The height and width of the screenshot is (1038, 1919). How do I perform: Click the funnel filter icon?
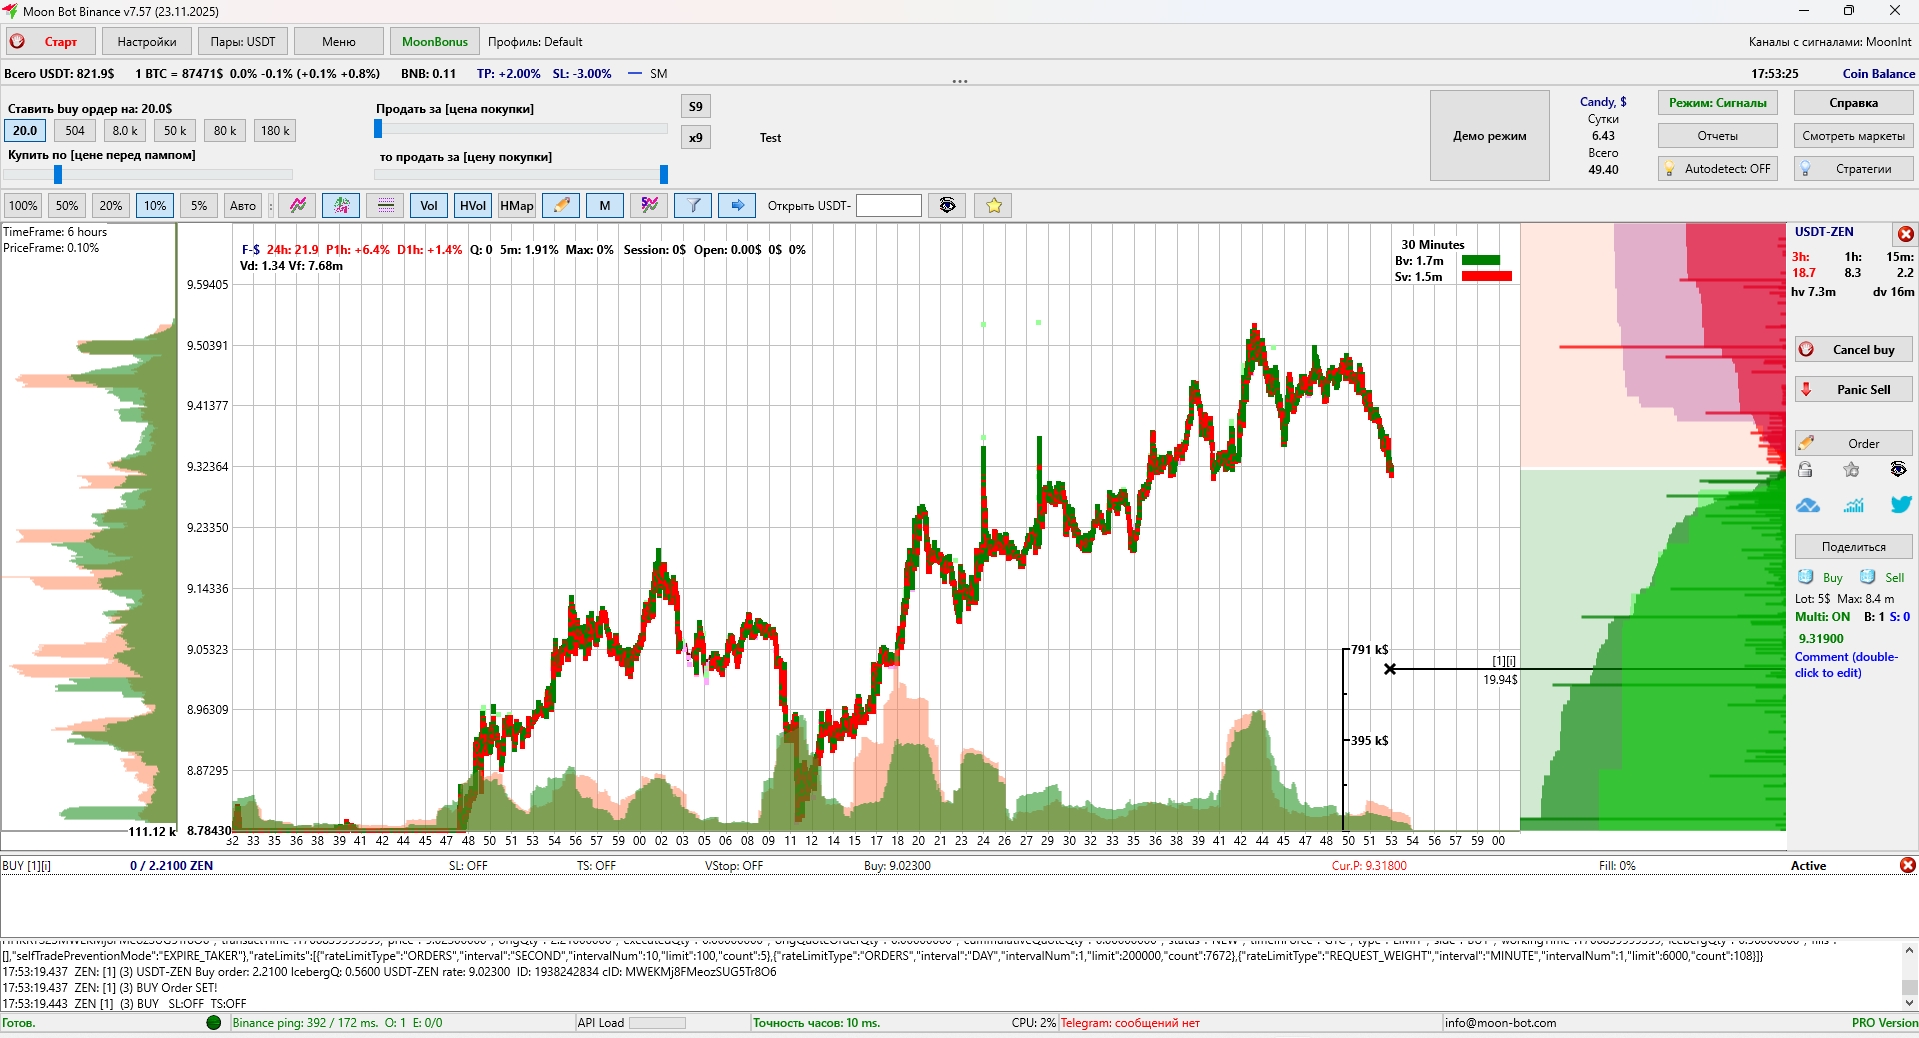click(x=693, y=206)
